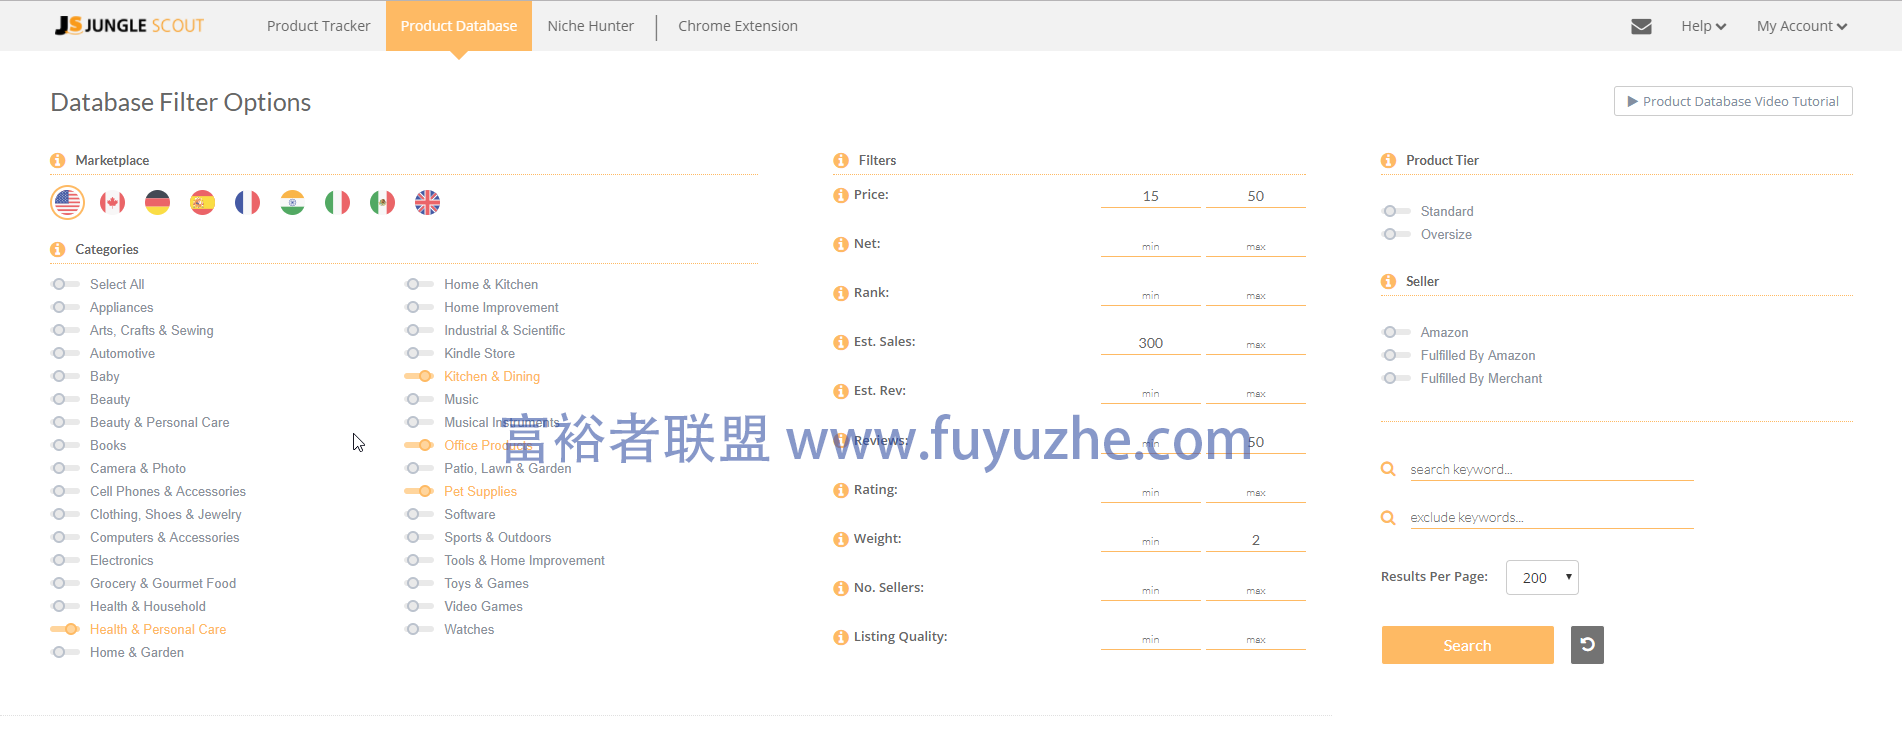Click the exclude keywords input
The image size is (1902, 751).
(x=1552, y=517)
